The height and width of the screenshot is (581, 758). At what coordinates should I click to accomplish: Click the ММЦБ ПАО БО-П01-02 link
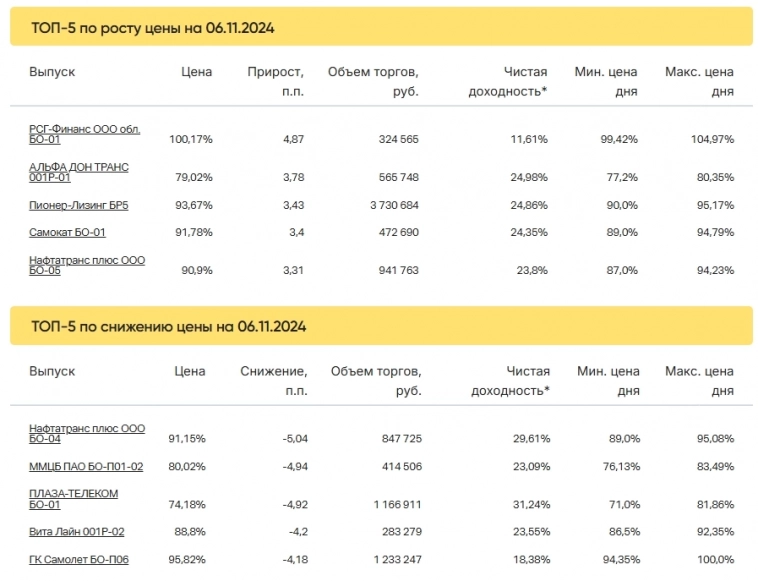[86, 466]
